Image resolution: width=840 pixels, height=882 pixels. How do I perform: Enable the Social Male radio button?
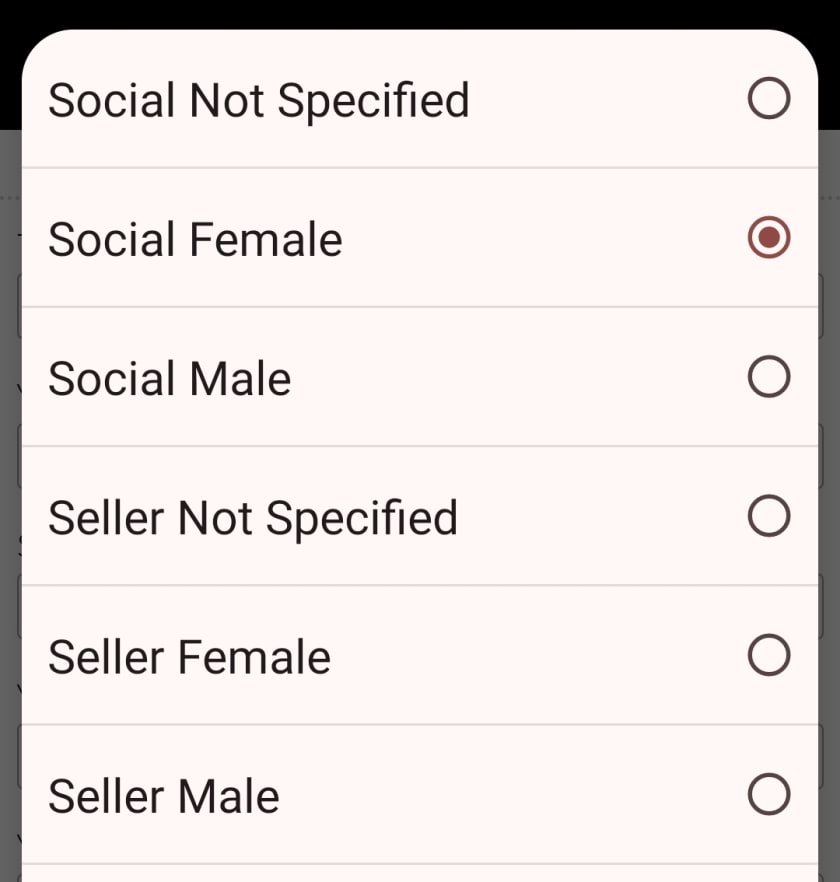(x=769, y=376)
